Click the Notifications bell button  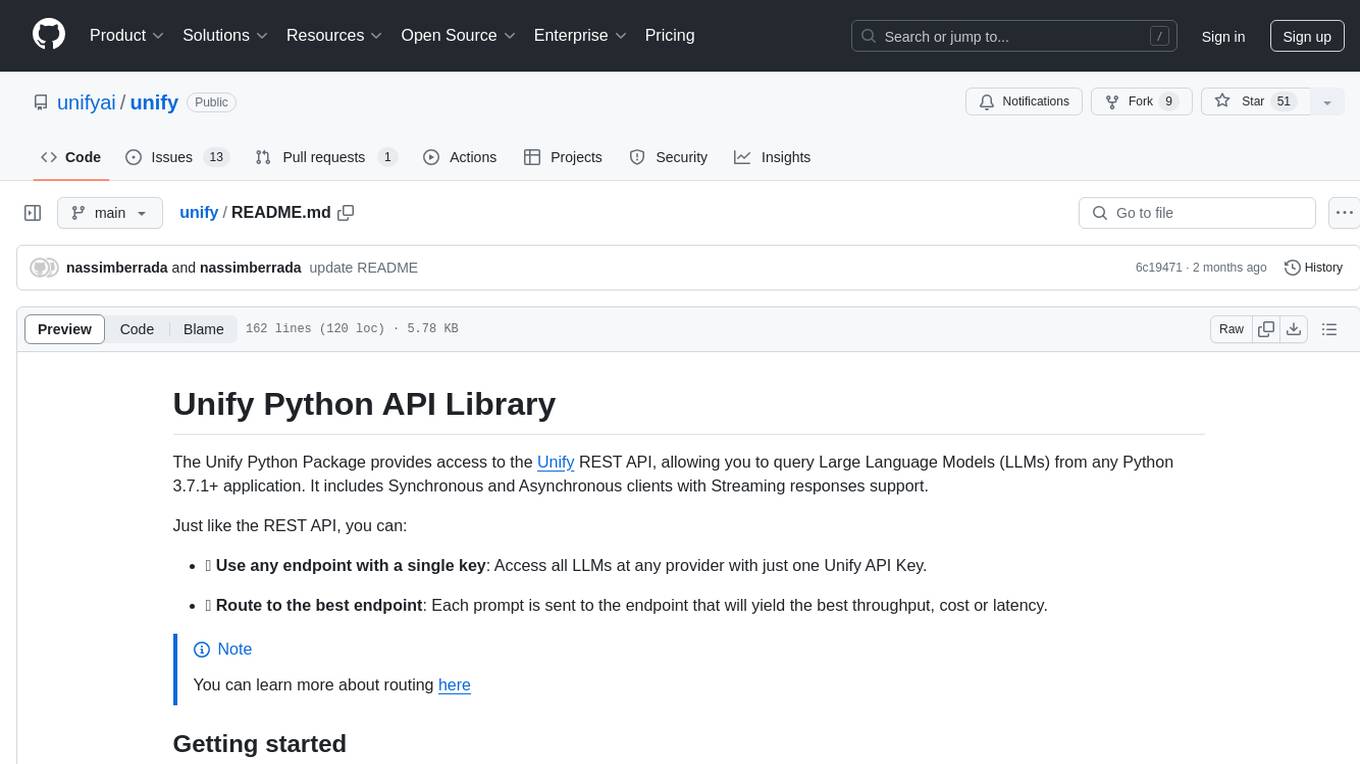1024,101
